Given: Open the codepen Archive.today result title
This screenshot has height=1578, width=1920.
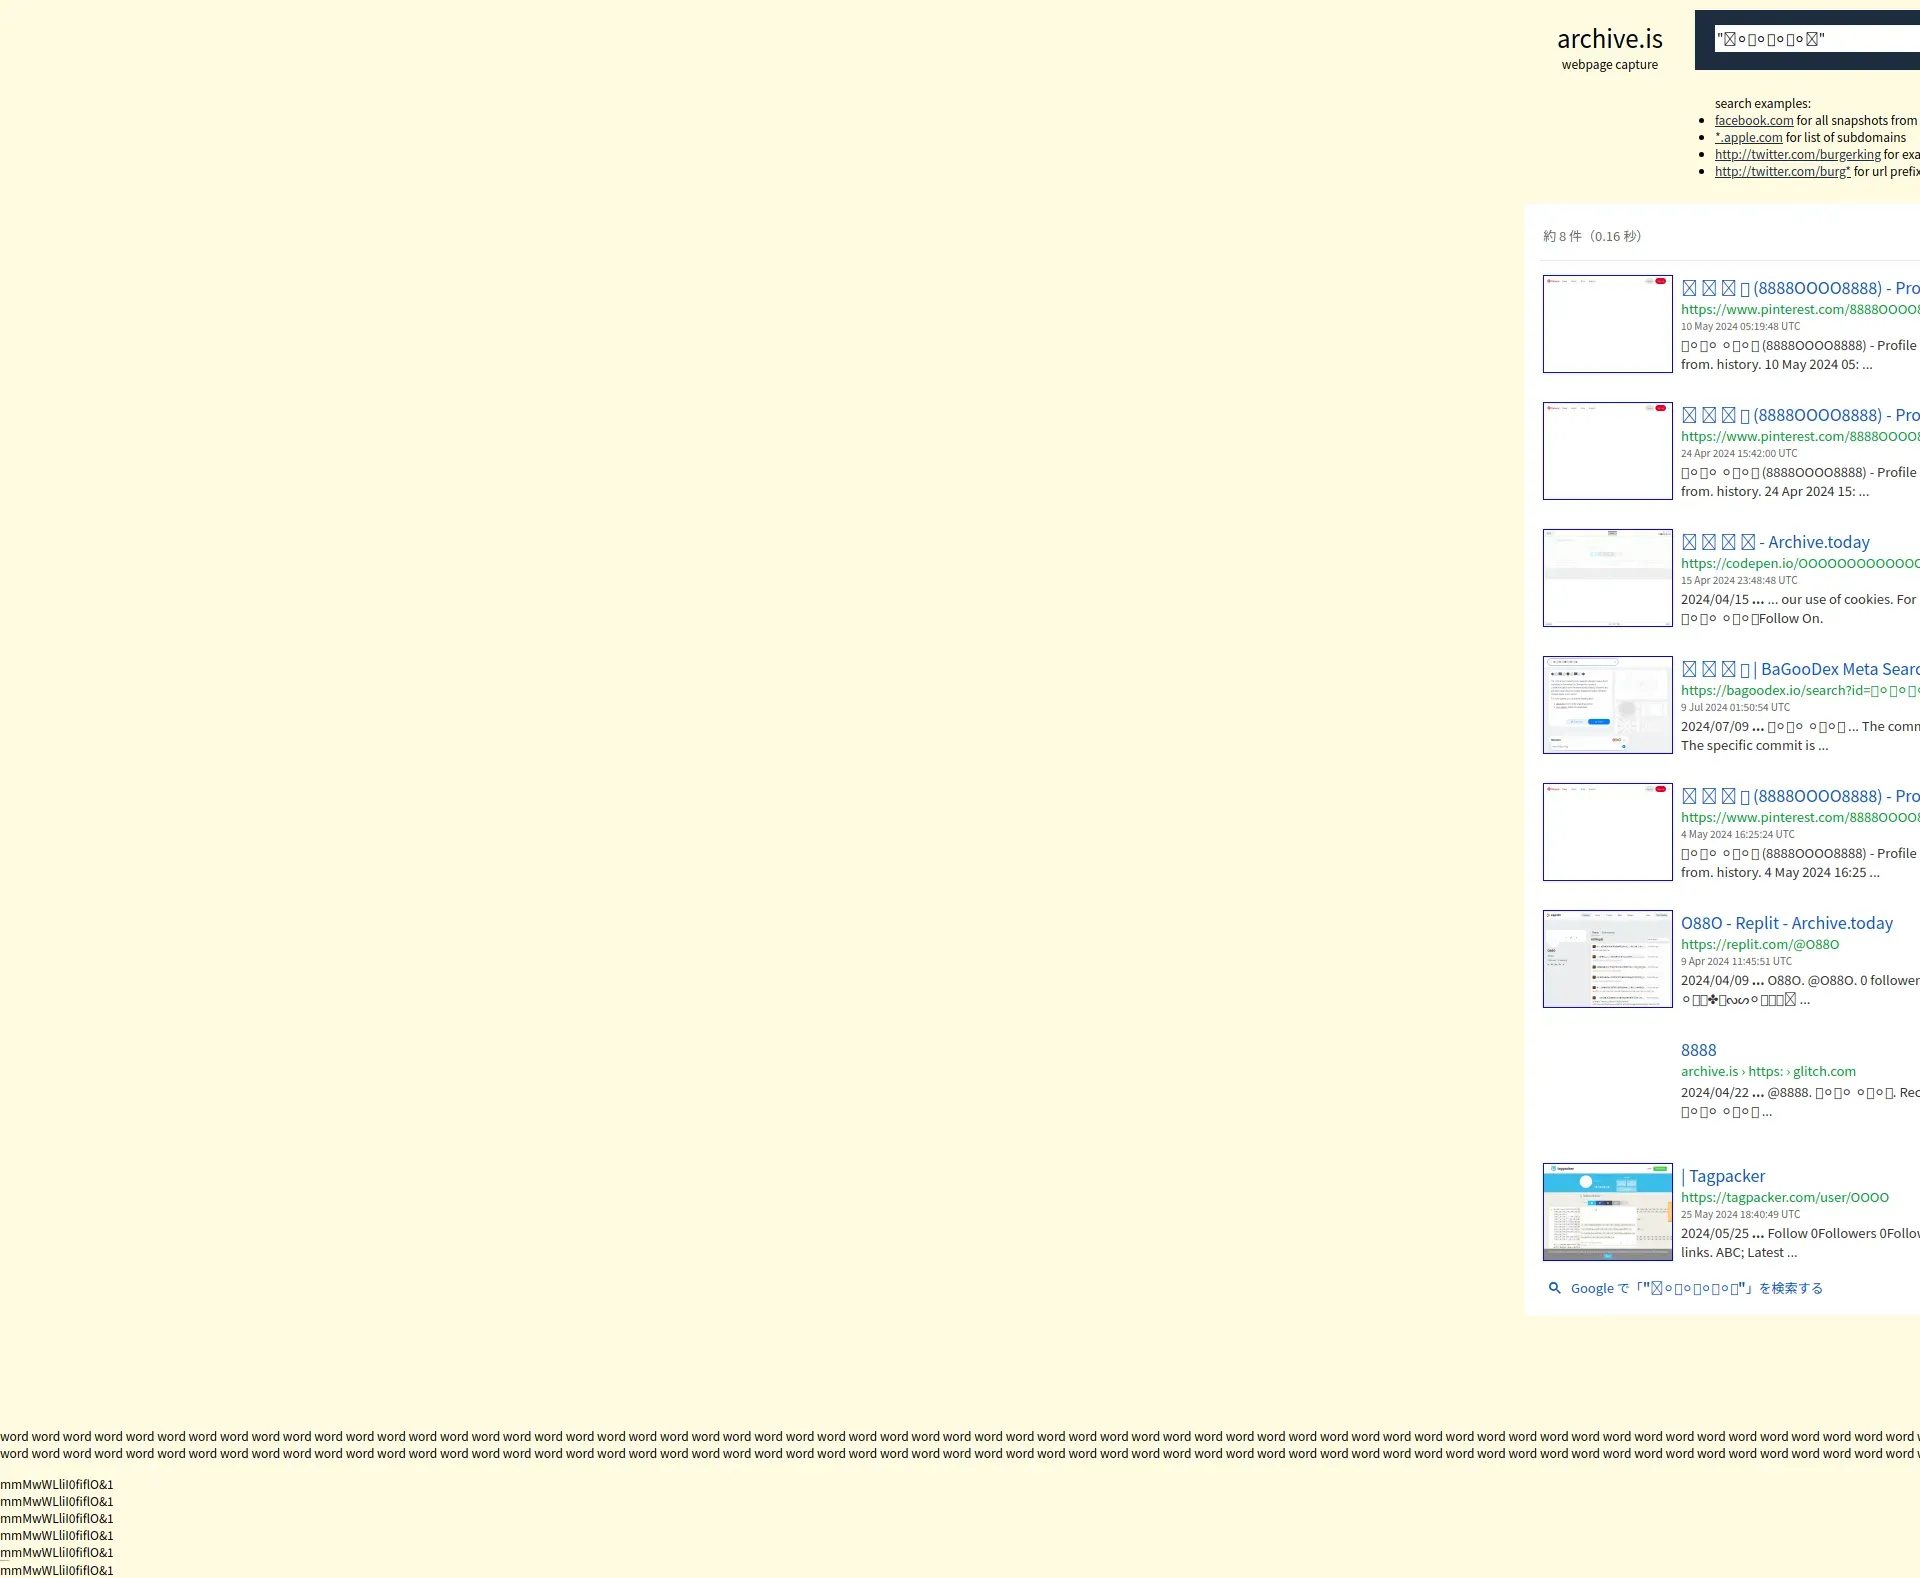Looking at the screenshot, I should (x=1775, y=542).
